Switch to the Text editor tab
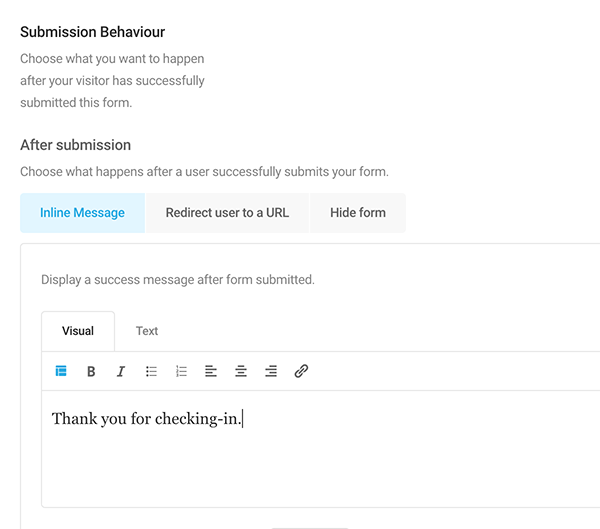This screenshot has width=600, height=529. click(x=147, y=331)
